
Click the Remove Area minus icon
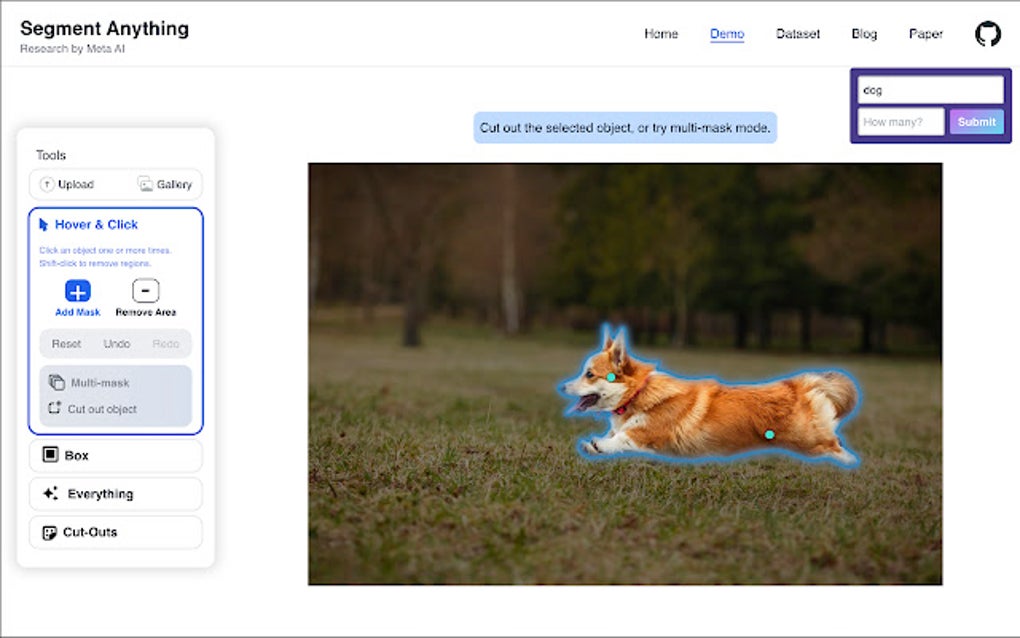point(146,291)
